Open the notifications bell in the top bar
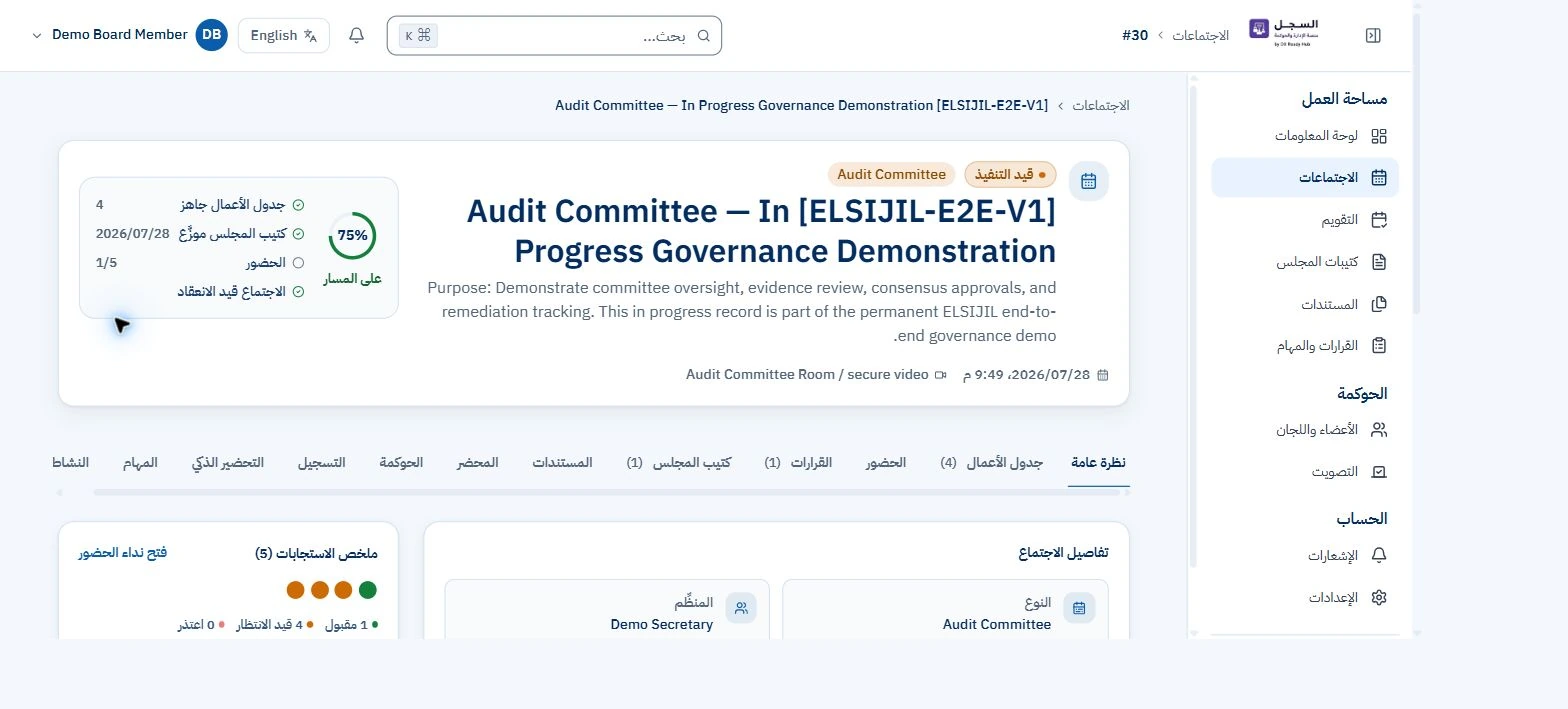 [357, 36]
